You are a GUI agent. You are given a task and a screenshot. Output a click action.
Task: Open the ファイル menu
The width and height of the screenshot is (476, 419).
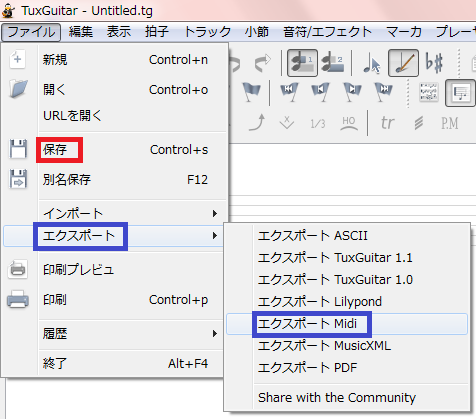(x=31, y=32)
